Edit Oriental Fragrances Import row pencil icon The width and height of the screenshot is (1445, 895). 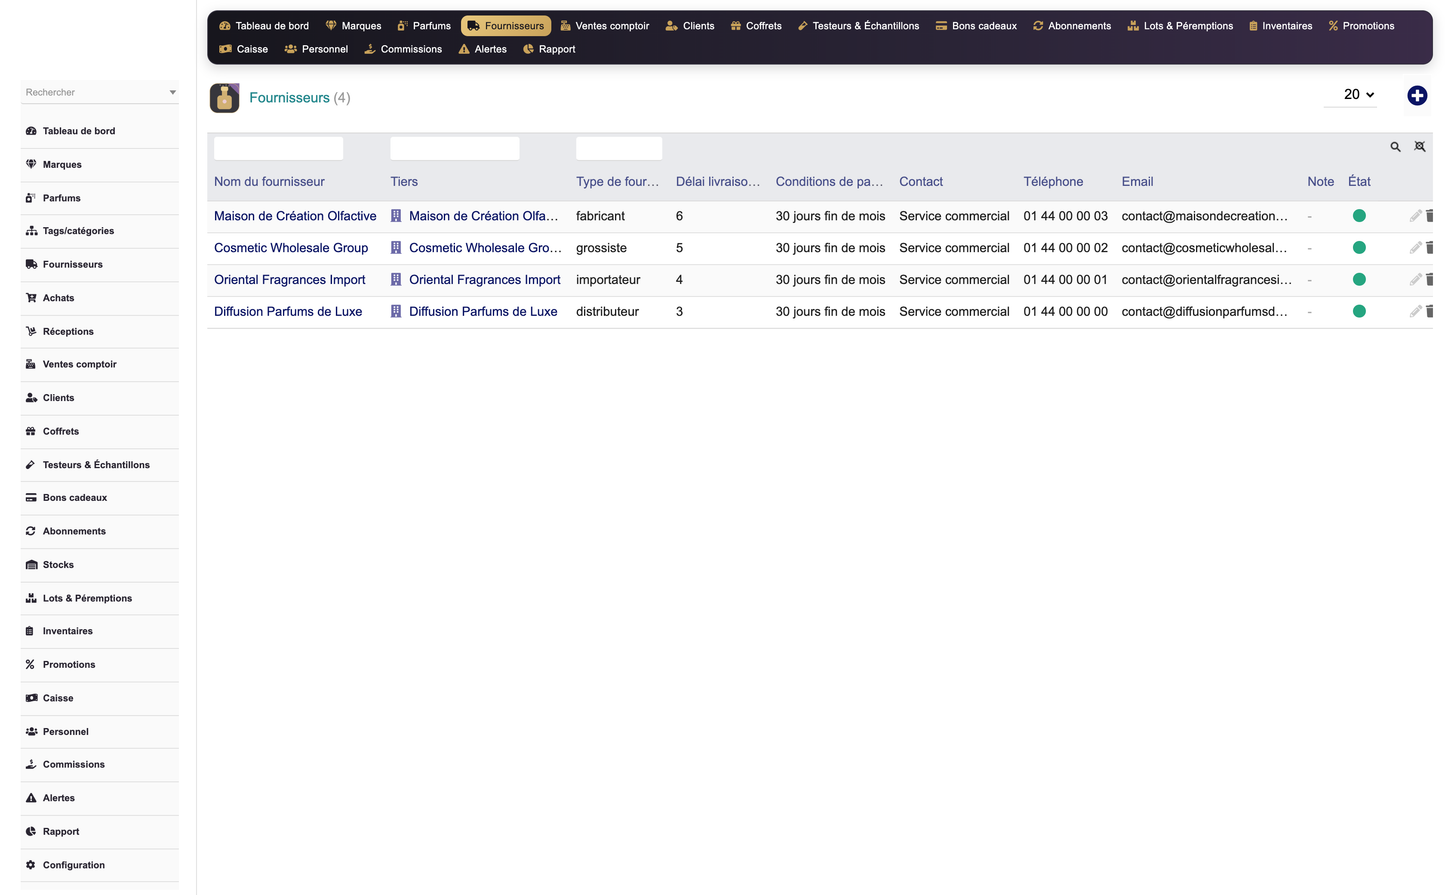click(1415, 280)
